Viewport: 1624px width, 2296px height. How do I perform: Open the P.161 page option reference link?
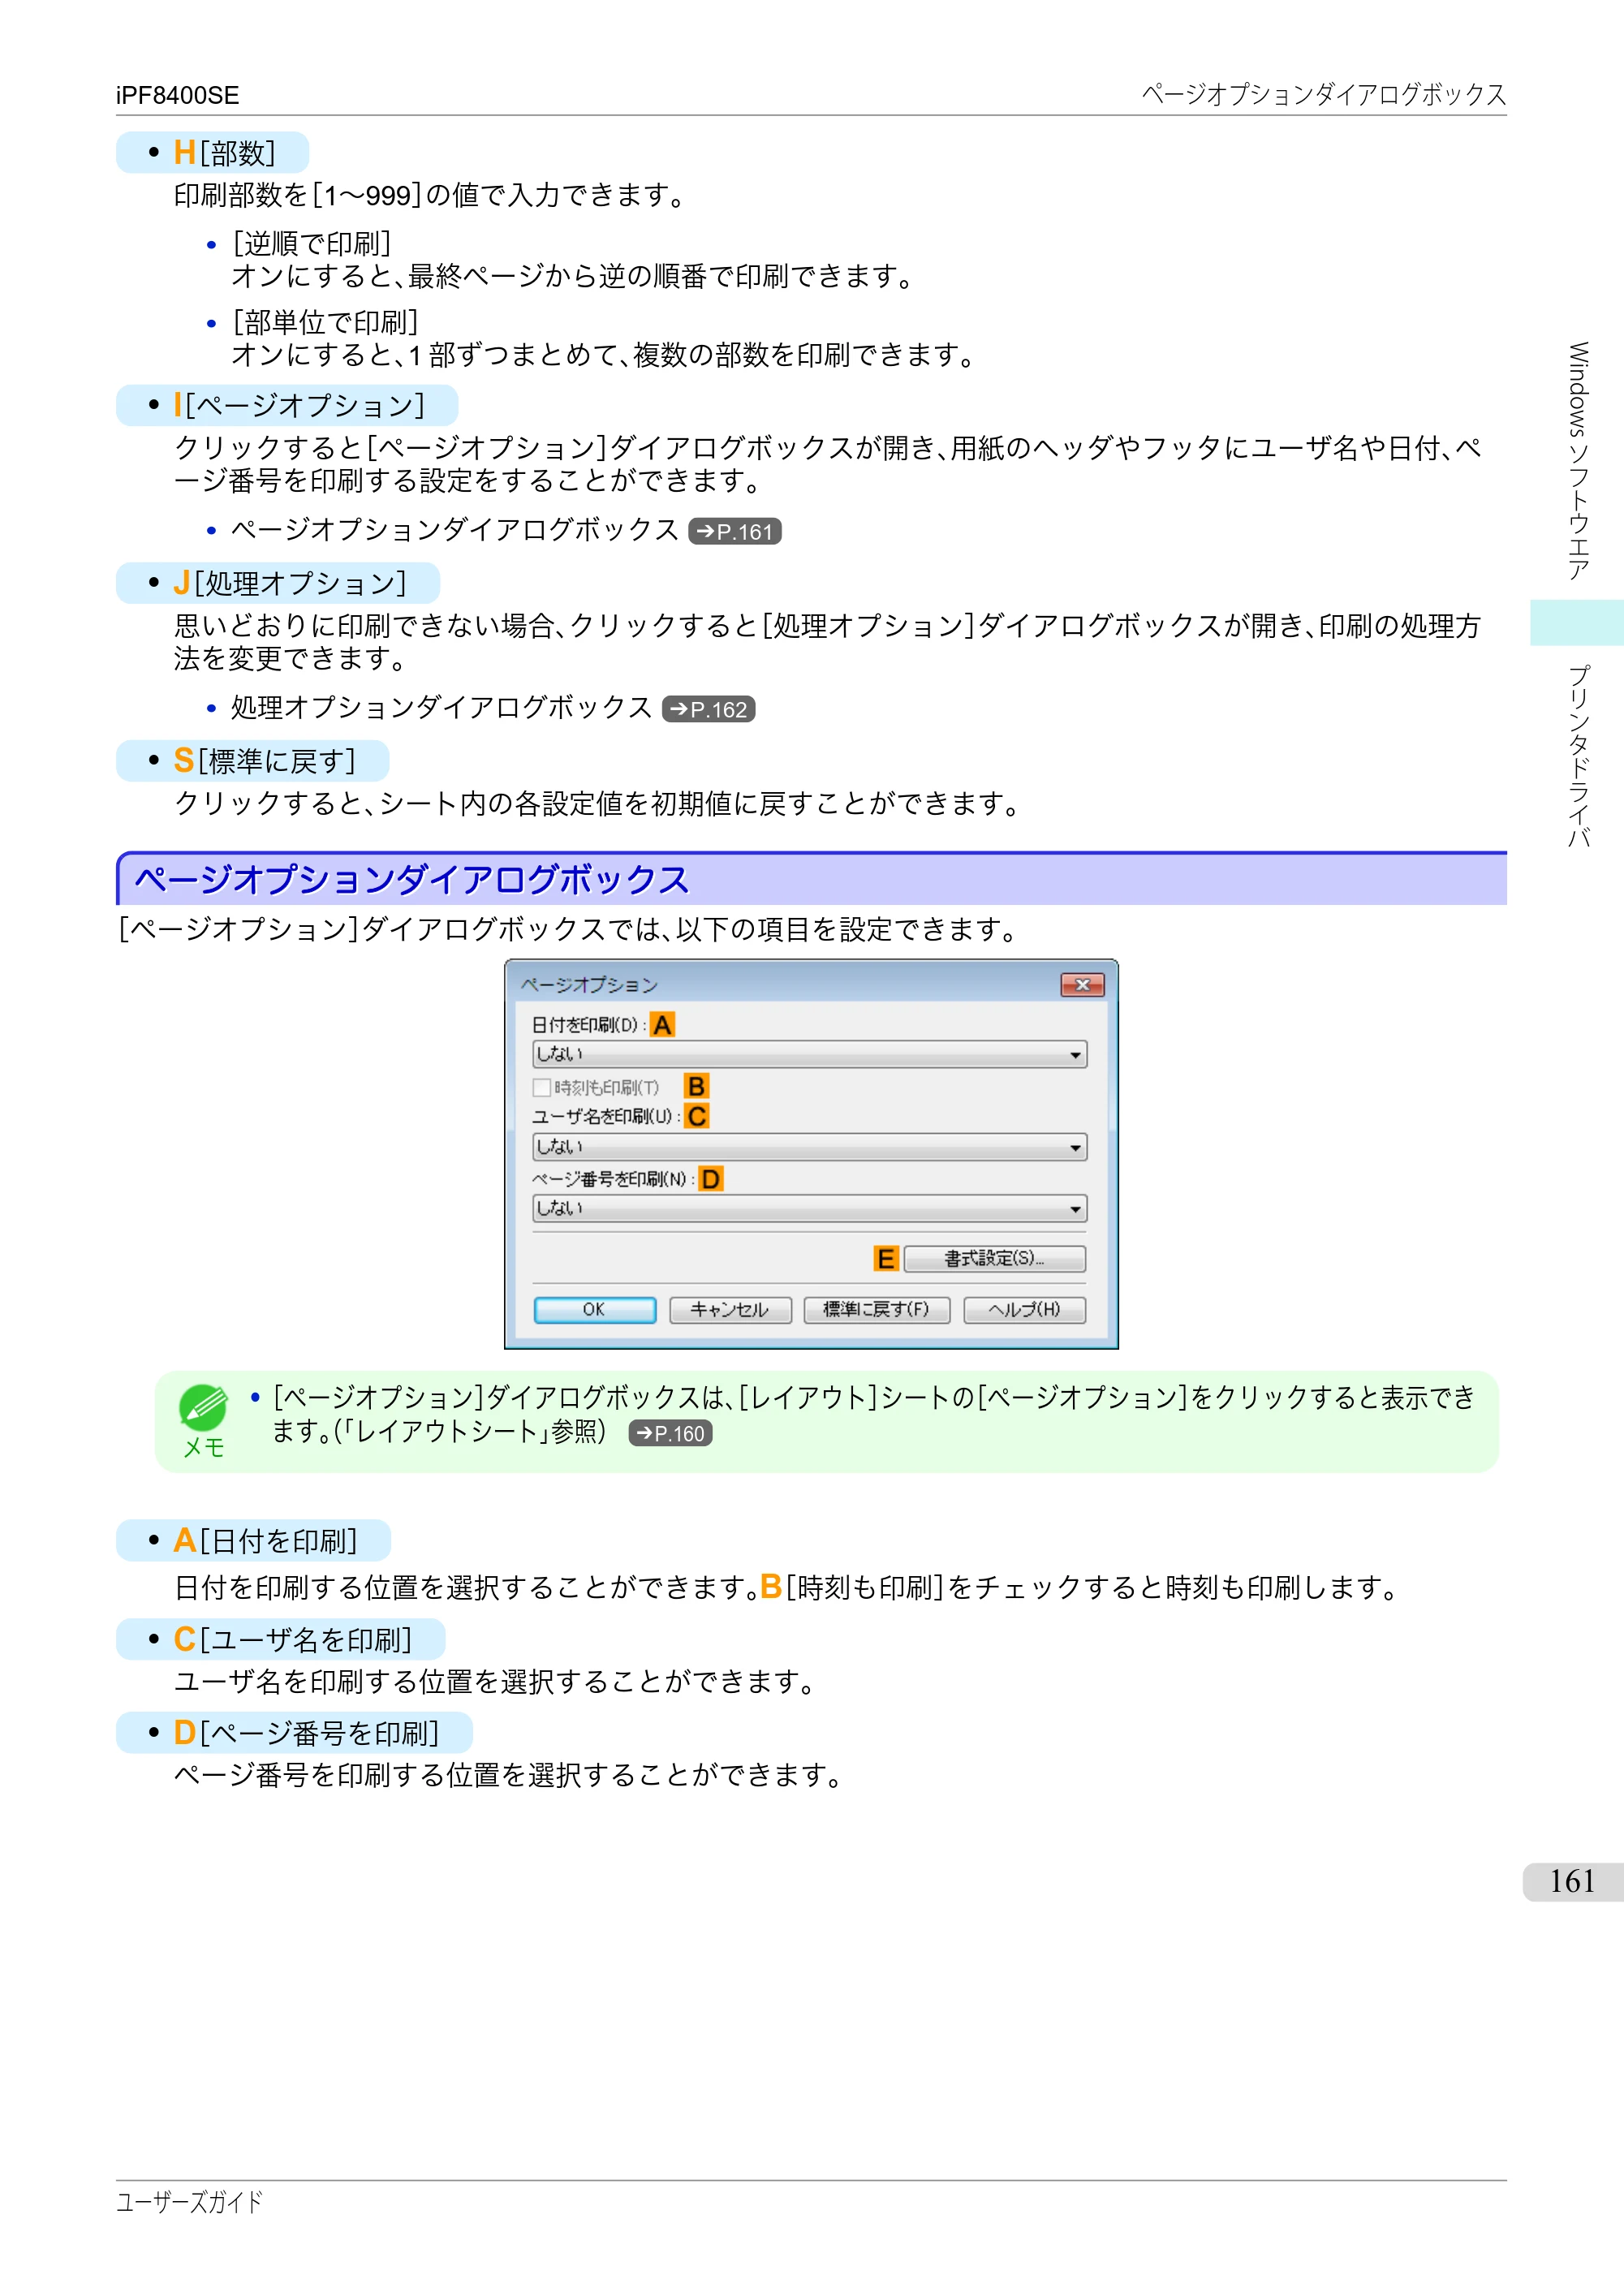(734, 531)
